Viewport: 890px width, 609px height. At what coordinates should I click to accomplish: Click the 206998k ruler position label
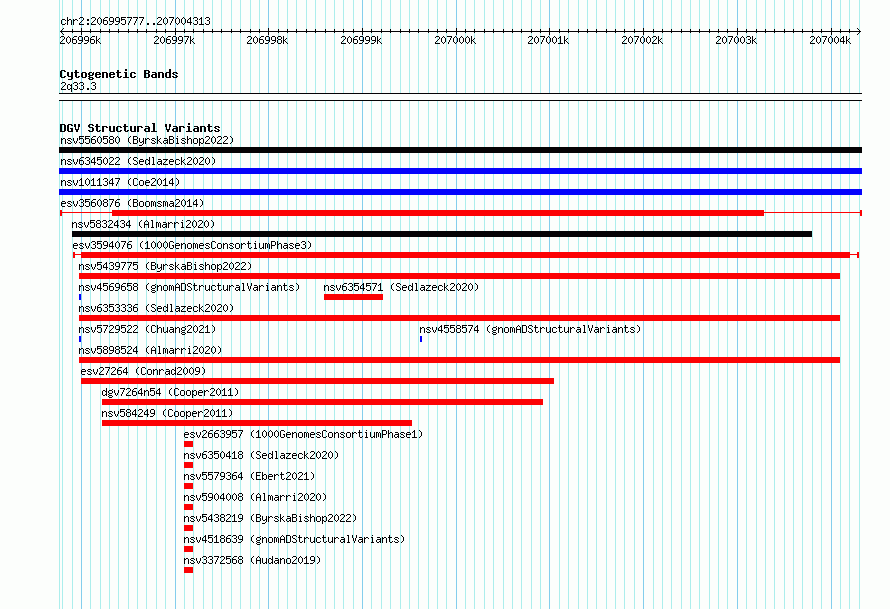pyautogui.click(x=267, y=40)
